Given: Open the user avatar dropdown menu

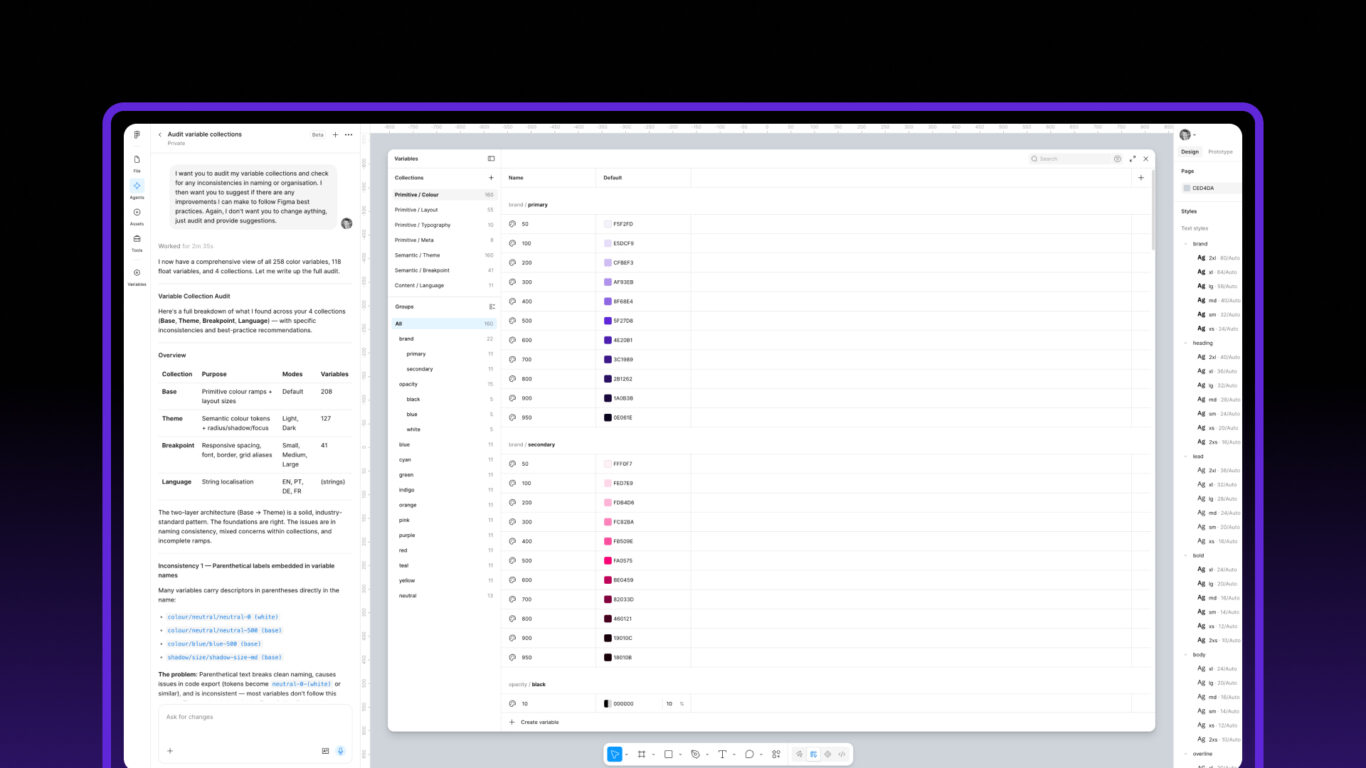Looking at the screenshot, I should [x=1188, y=135].
